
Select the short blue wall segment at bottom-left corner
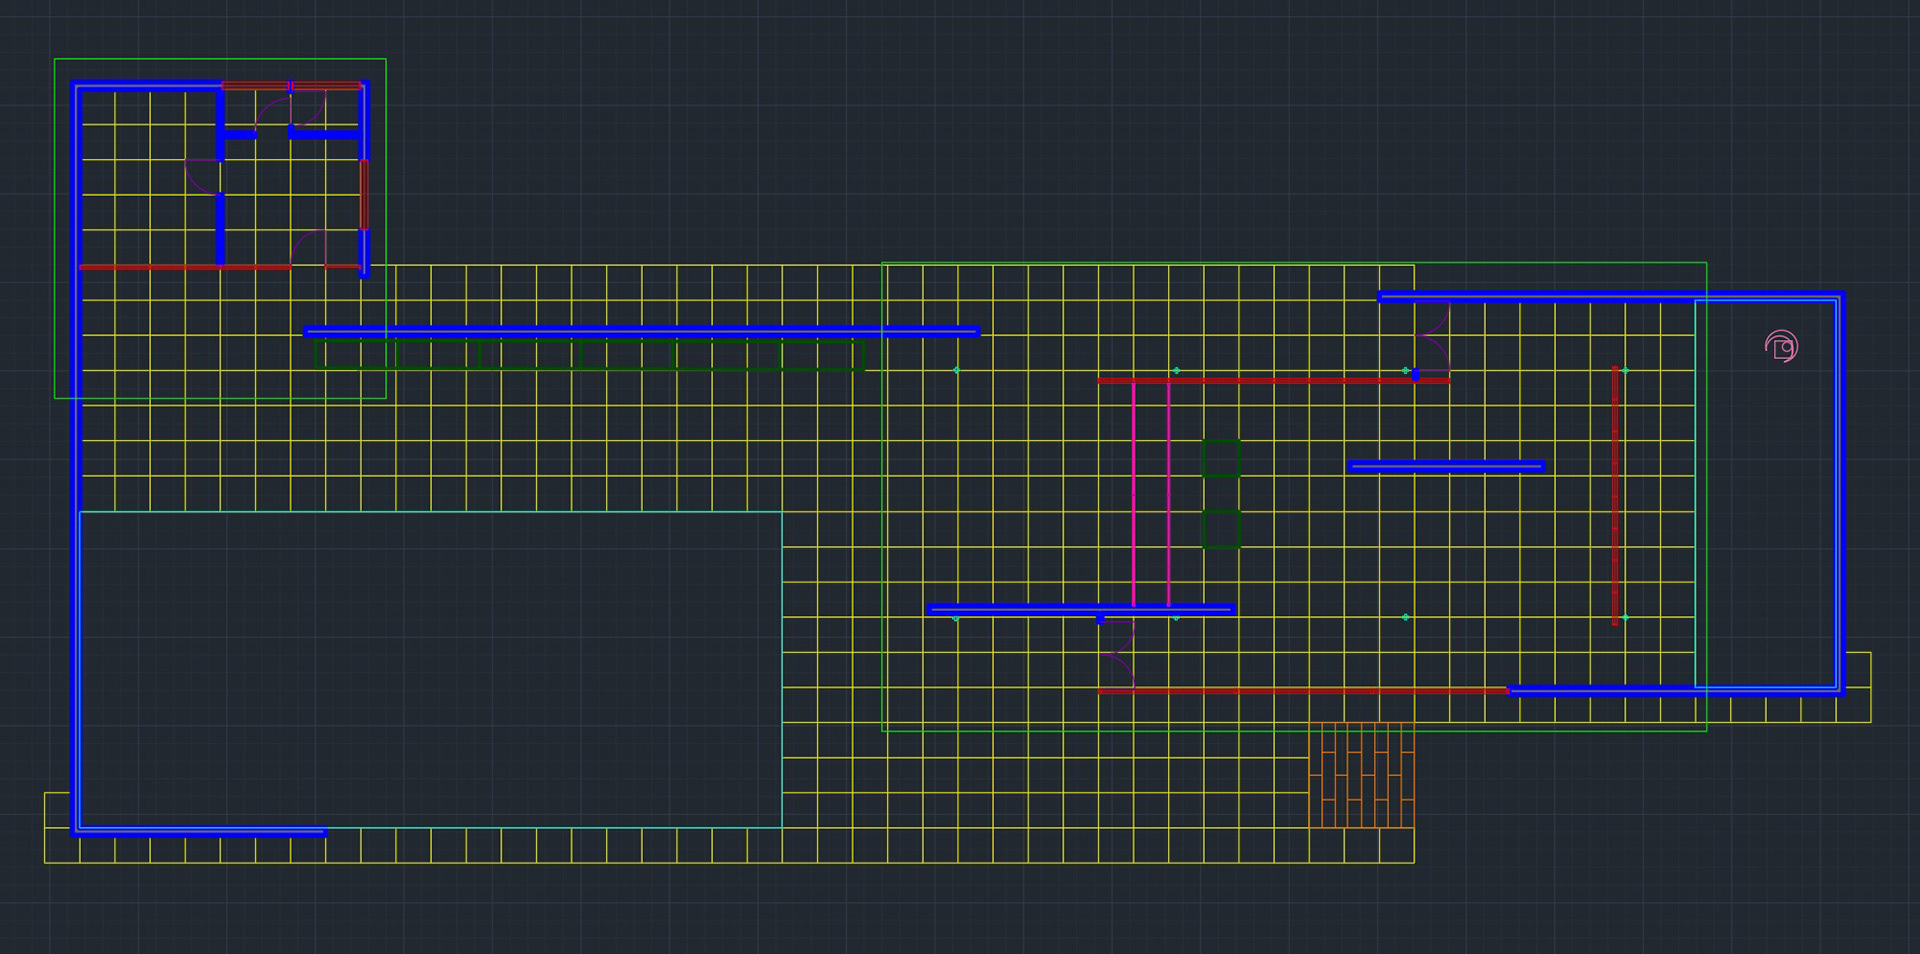click(x=200, y=831)
